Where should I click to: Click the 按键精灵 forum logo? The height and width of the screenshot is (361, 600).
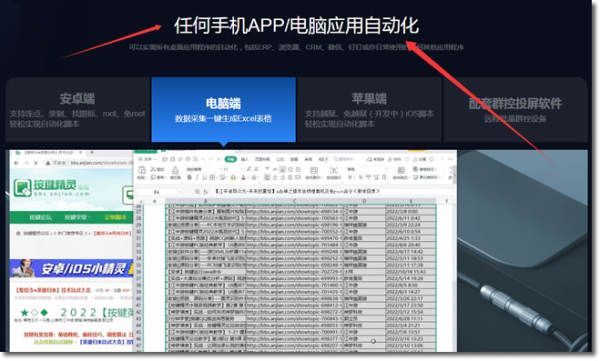(x=51, y=188)
